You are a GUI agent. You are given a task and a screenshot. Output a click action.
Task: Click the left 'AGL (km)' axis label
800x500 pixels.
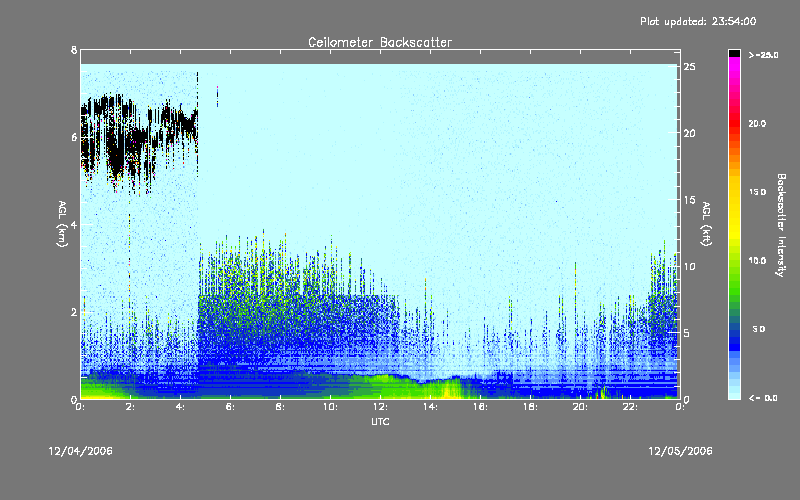tap(62, 224)
